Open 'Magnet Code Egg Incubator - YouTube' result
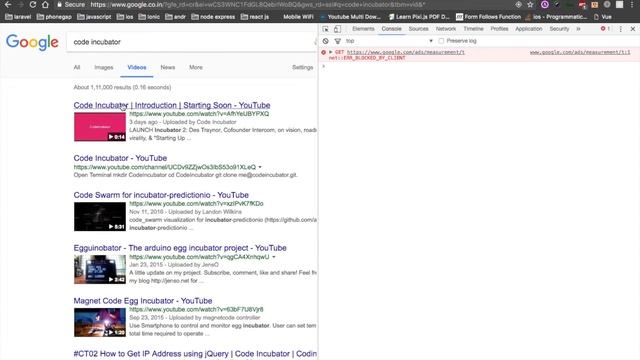 143,301
